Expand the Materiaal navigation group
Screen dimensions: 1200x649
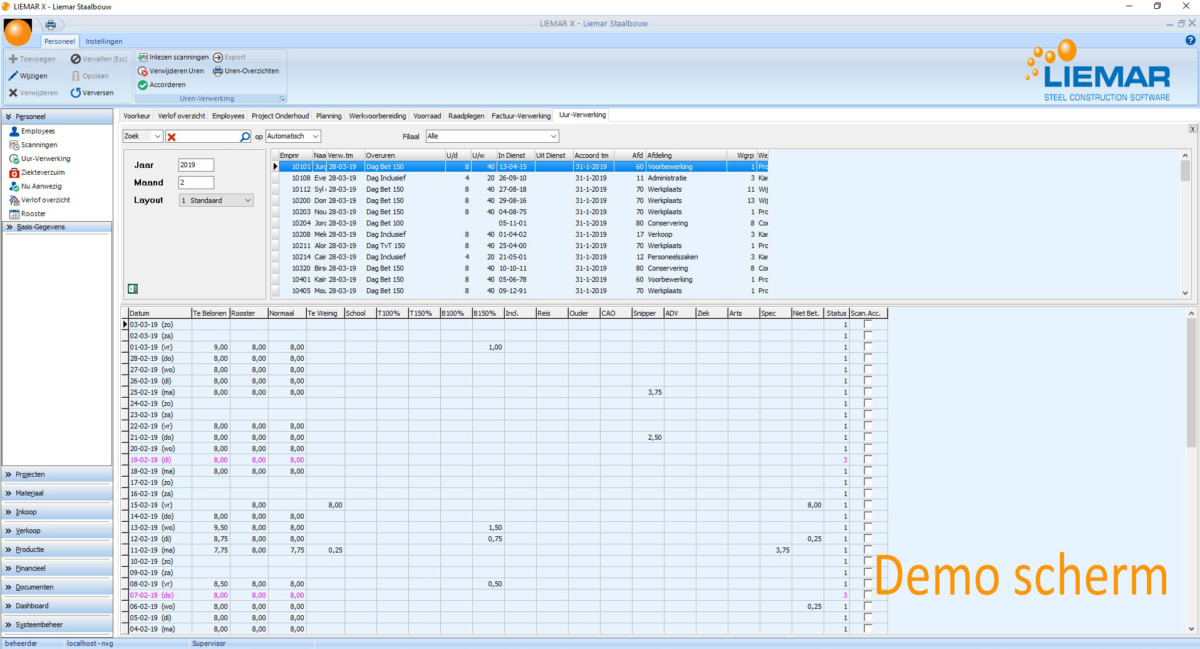point(56,493)
